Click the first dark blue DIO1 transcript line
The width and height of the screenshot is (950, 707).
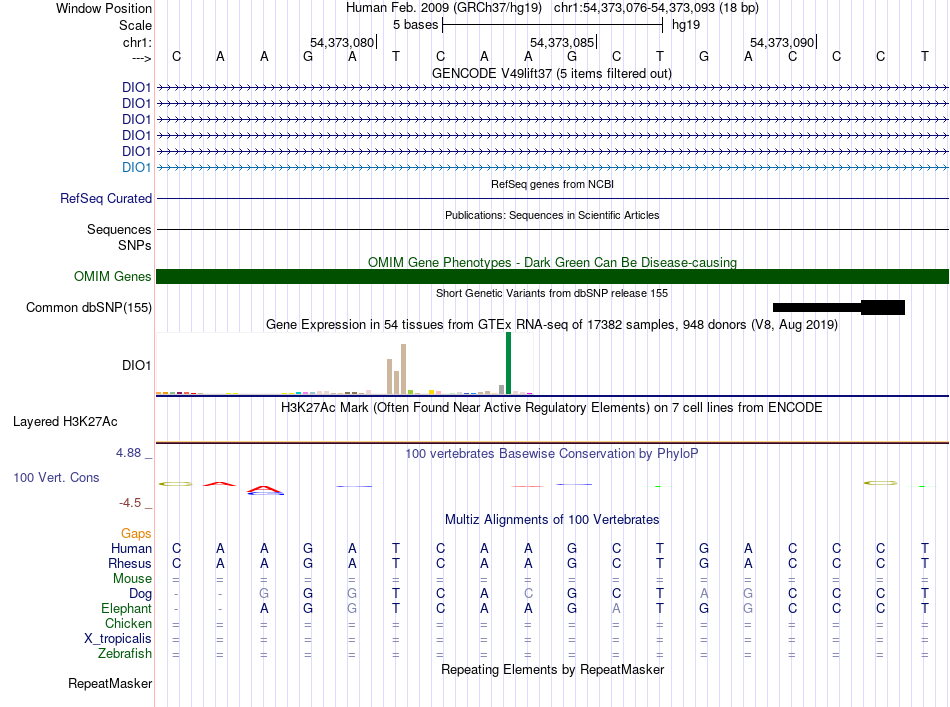pyautogui.click(x=552, y=88)
